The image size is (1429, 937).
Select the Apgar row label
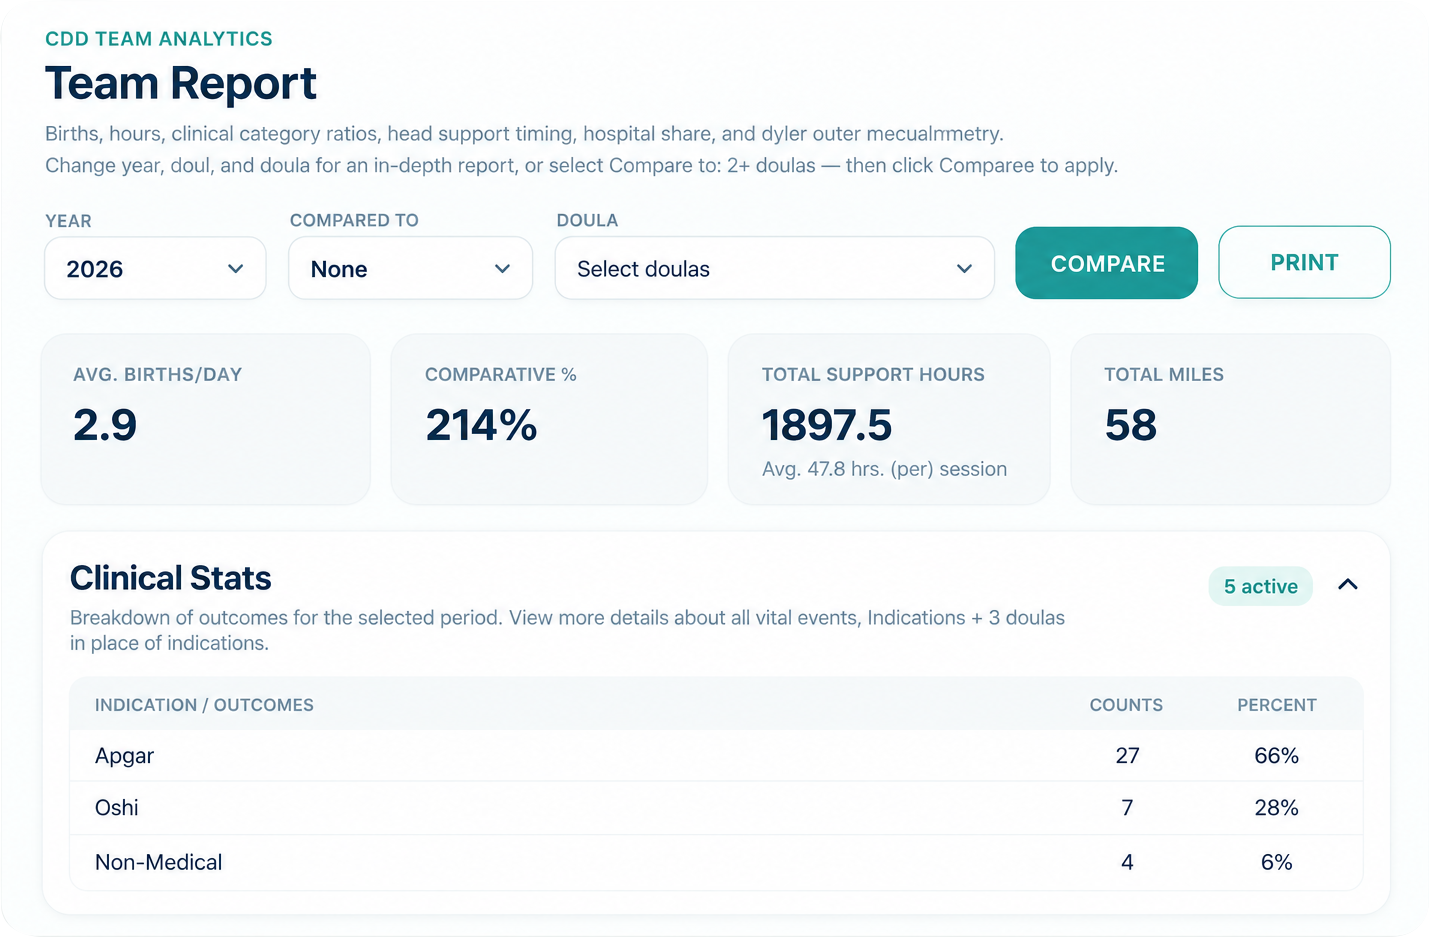click(124, 756)
